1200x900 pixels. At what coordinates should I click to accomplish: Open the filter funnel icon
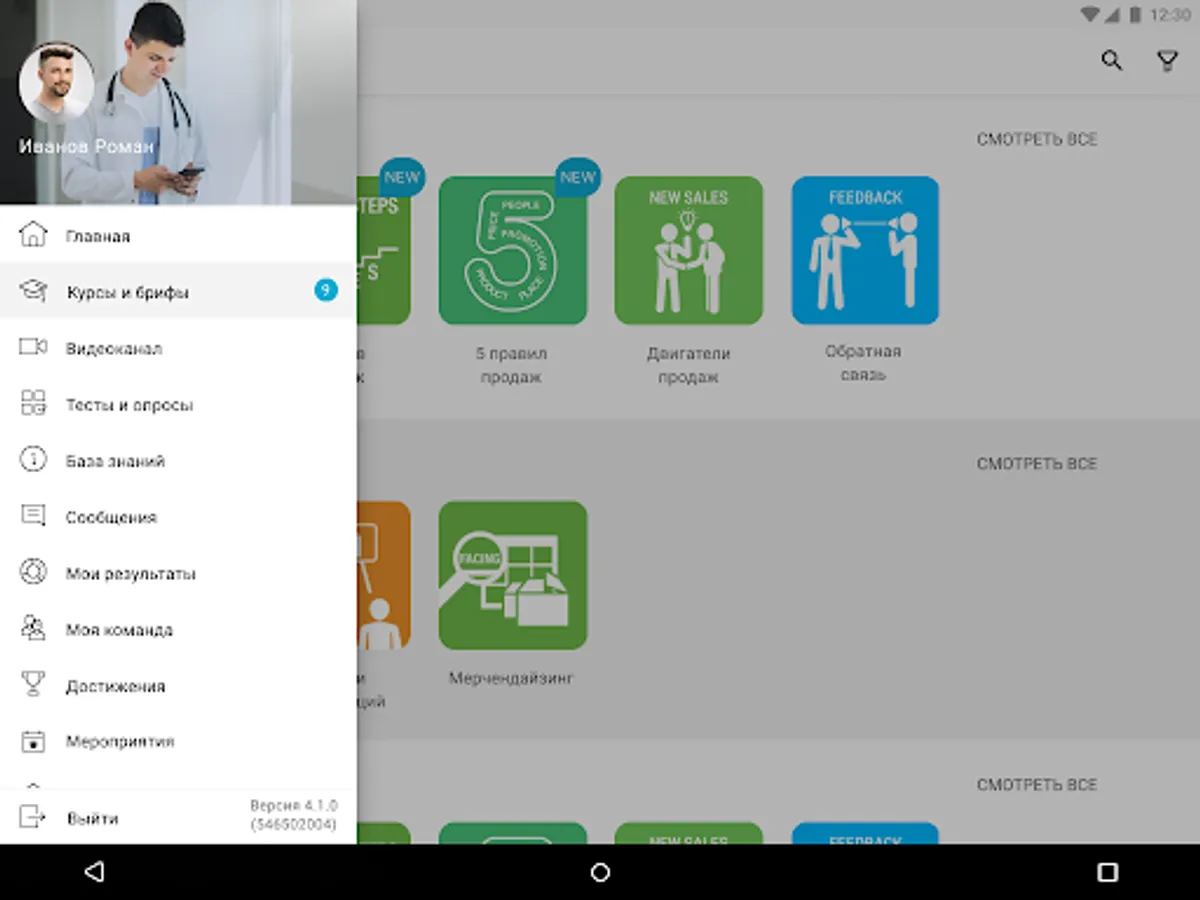click(x=1167, y=61)
